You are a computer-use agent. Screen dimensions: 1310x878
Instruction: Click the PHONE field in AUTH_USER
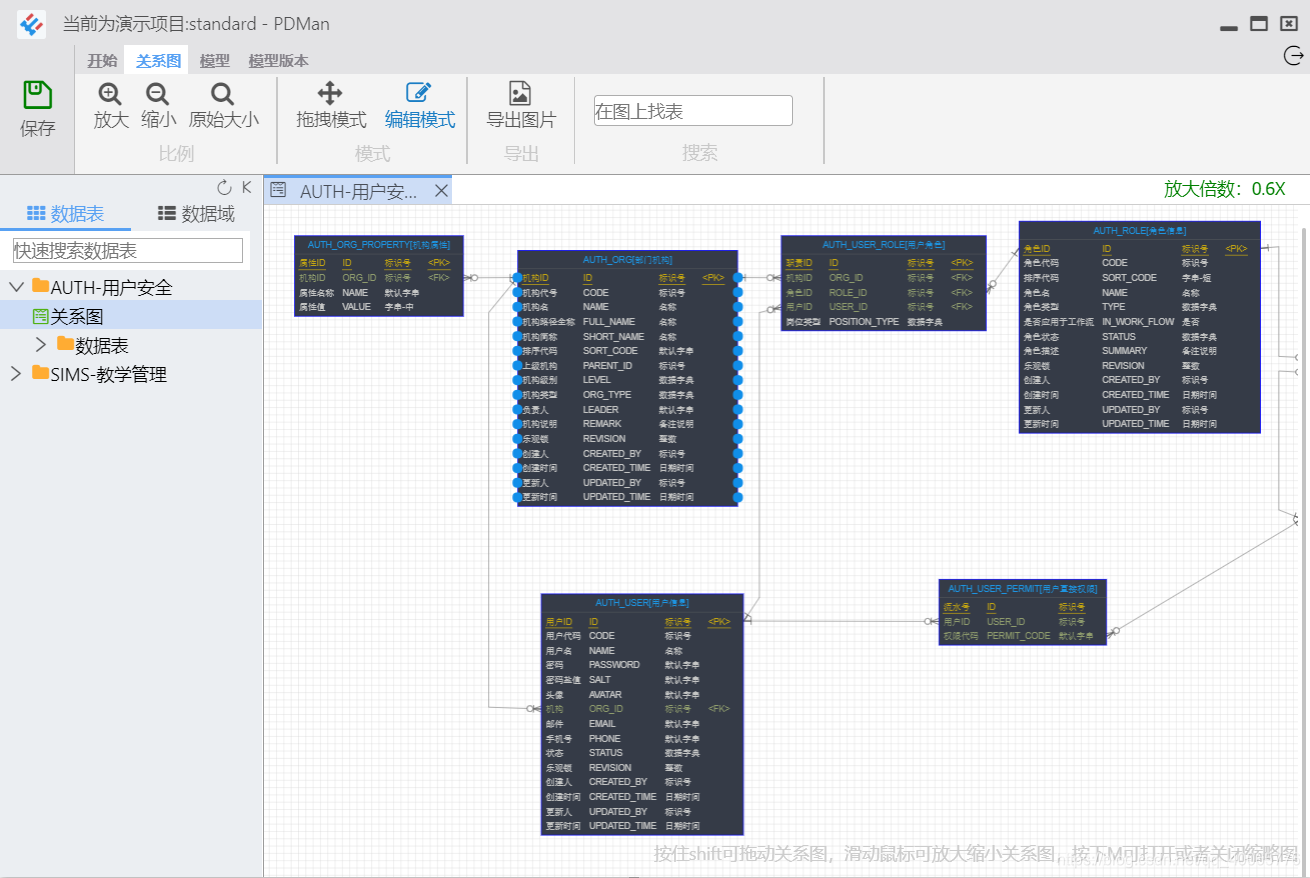coord(604,739)
